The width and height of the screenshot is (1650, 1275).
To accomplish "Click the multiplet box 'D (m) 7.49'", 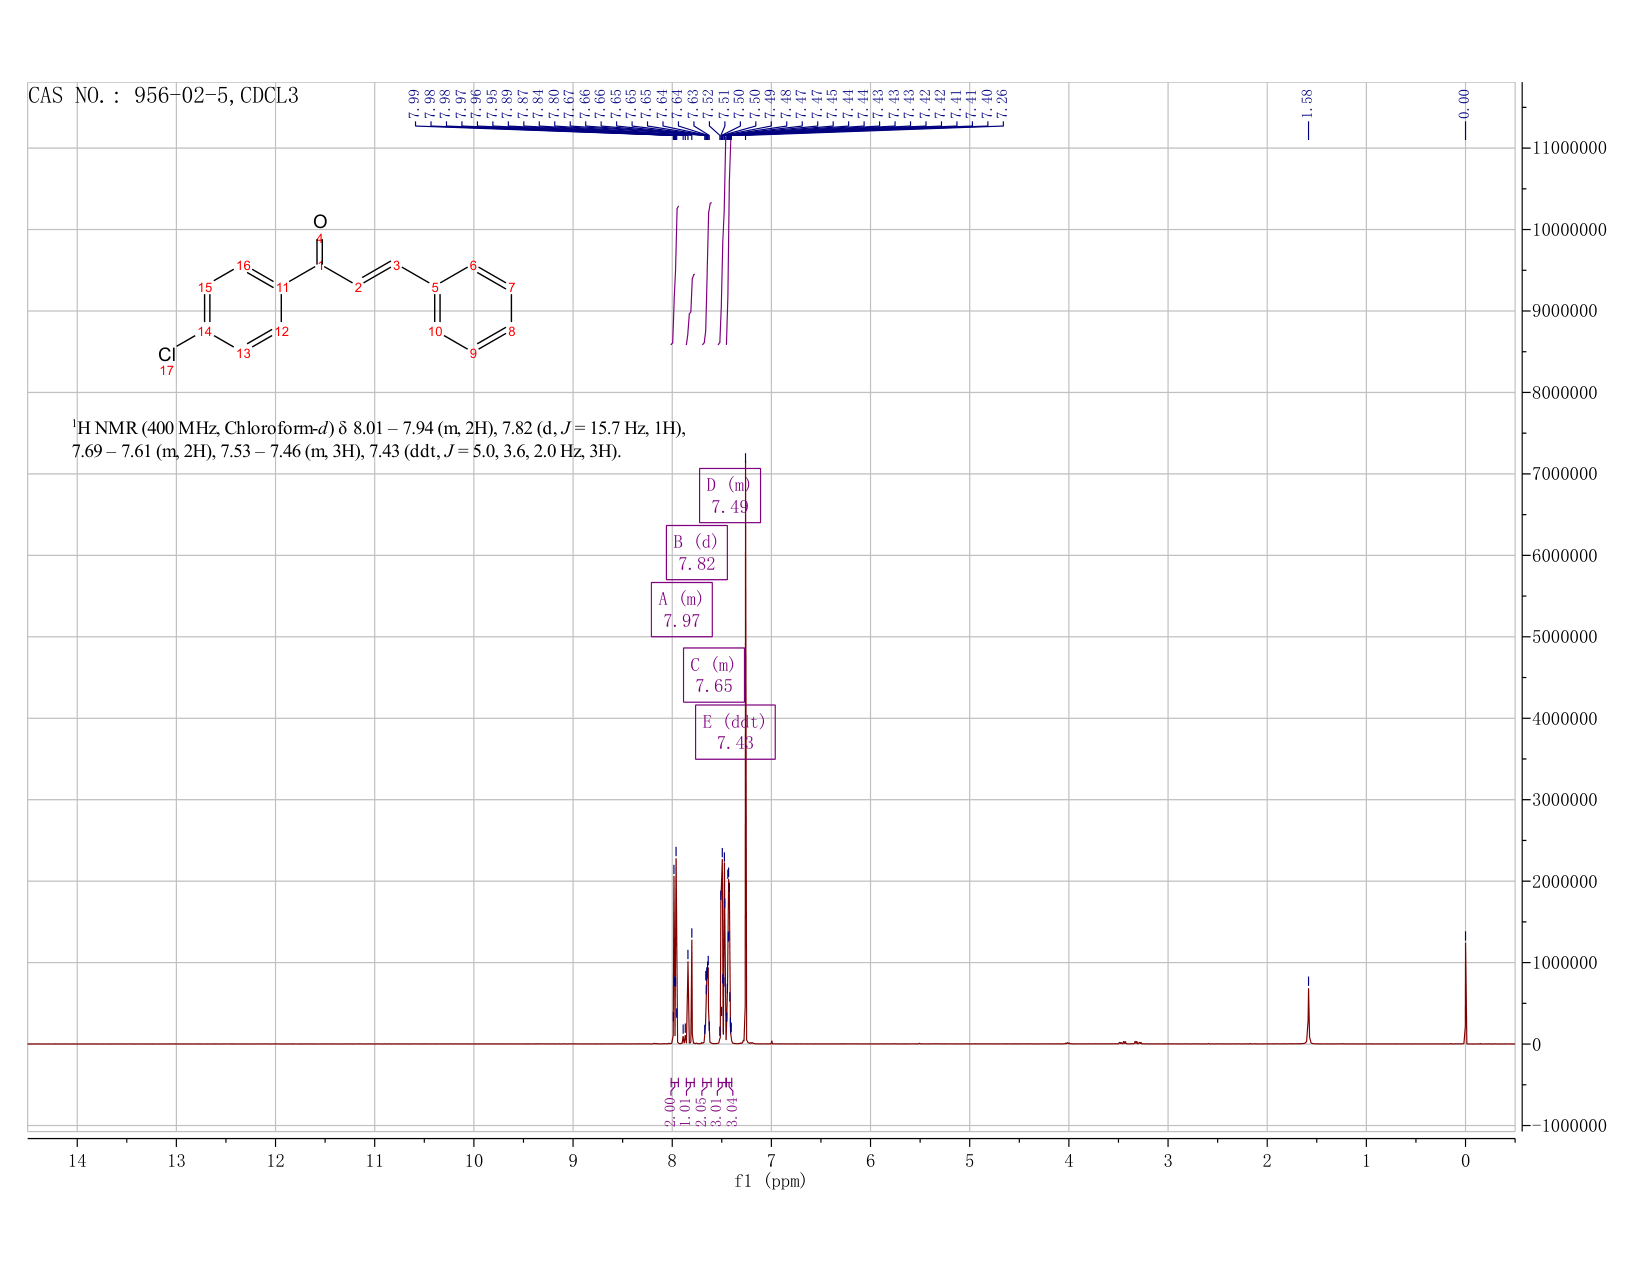I will tap(729, 495).
